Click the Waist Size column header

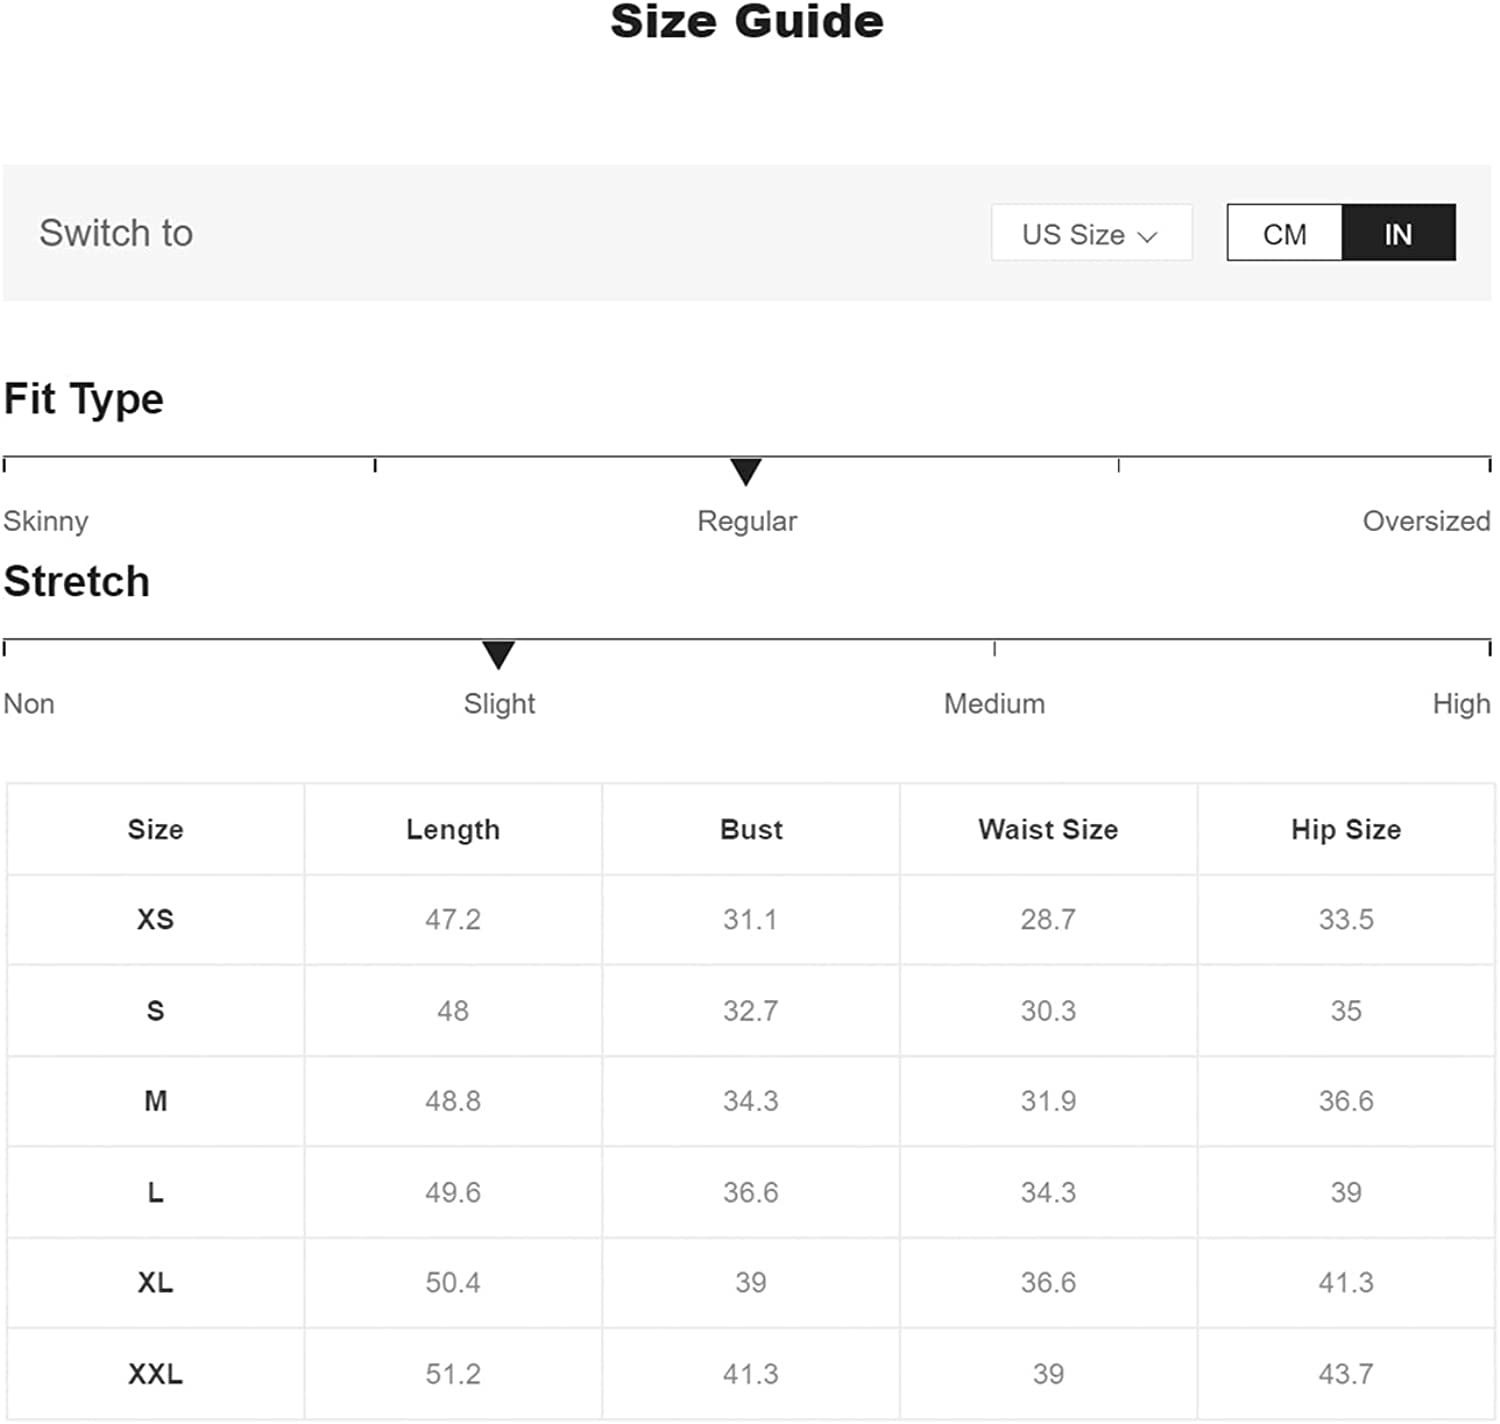[1048, 829]
